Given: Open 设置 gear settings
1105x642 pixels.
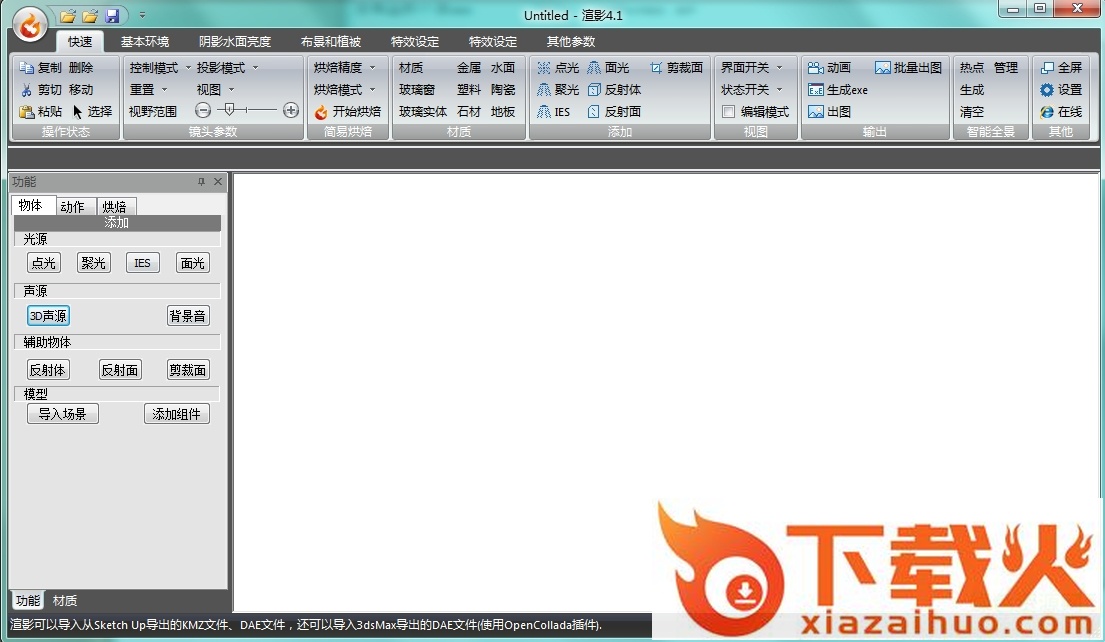Looking at the screenshot, I should point(1061,89).
